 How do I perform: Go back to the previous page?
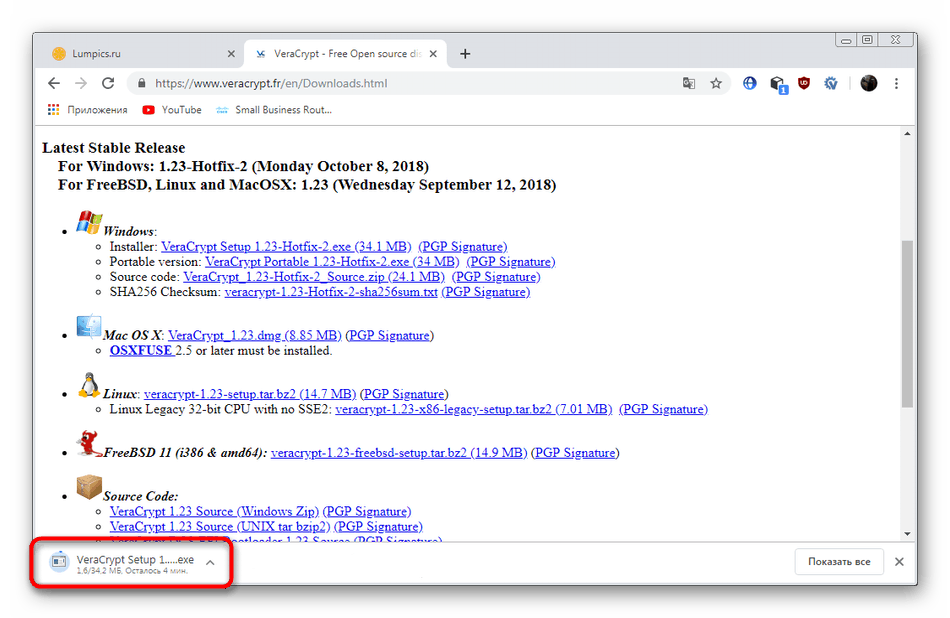[54, 84]
